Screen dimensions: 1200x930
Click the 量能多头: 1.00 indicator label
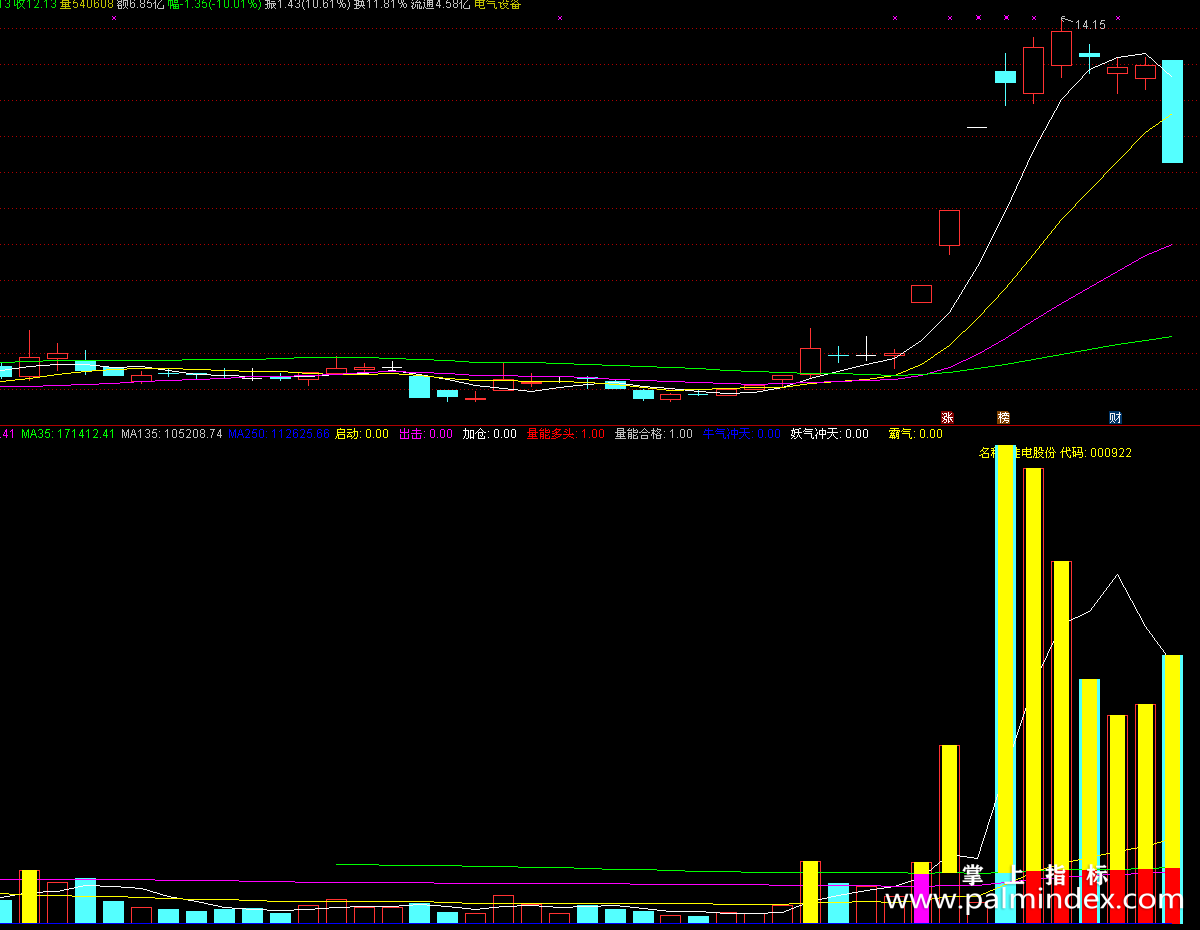click(x=565, y=434)
